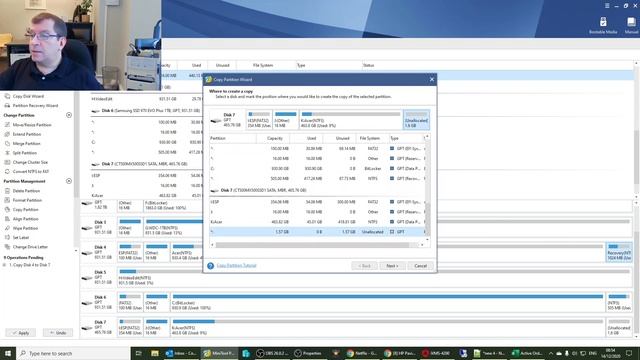Select Disk 6 C:(BitLocker) partition in disk map
The height and width of the screenshot is (360, 640).
[x=387, y=302]
